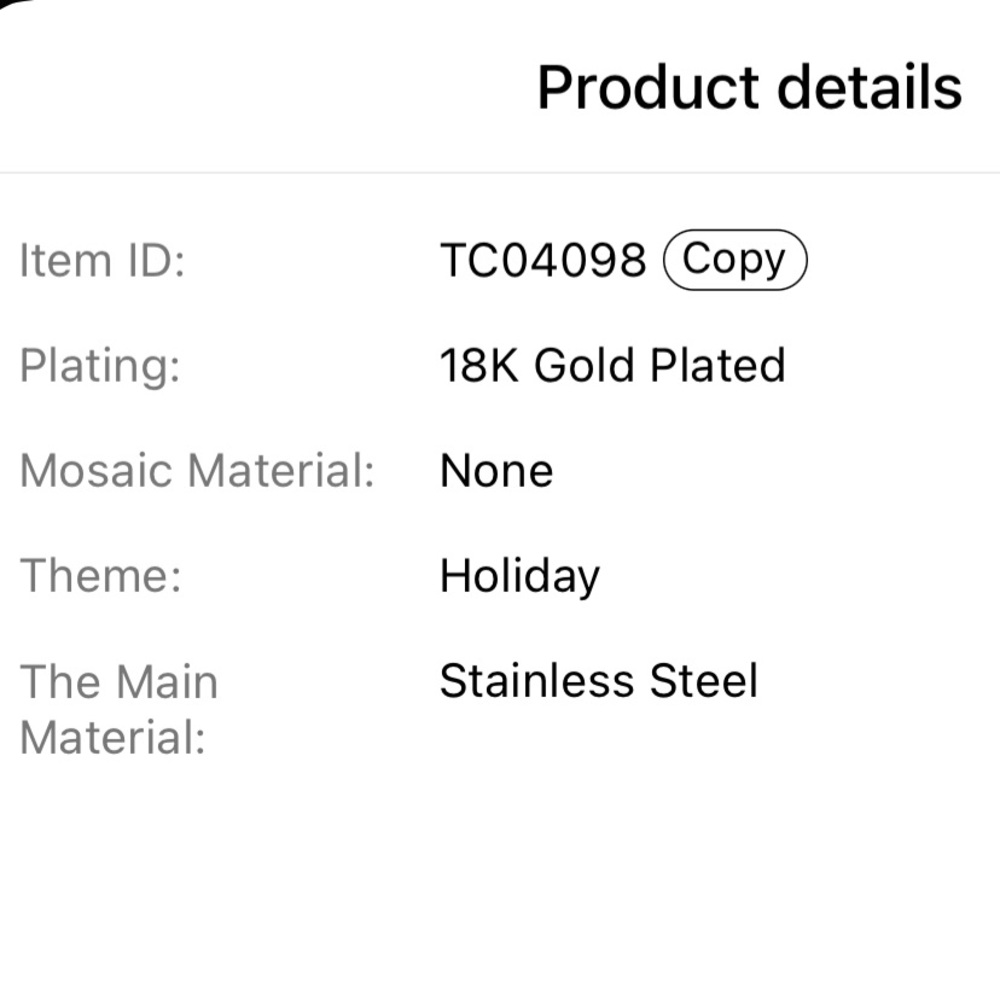This screenshot has width=1000, height=1000.
Task: Select the Stainless Steel value
Action: 599,680
